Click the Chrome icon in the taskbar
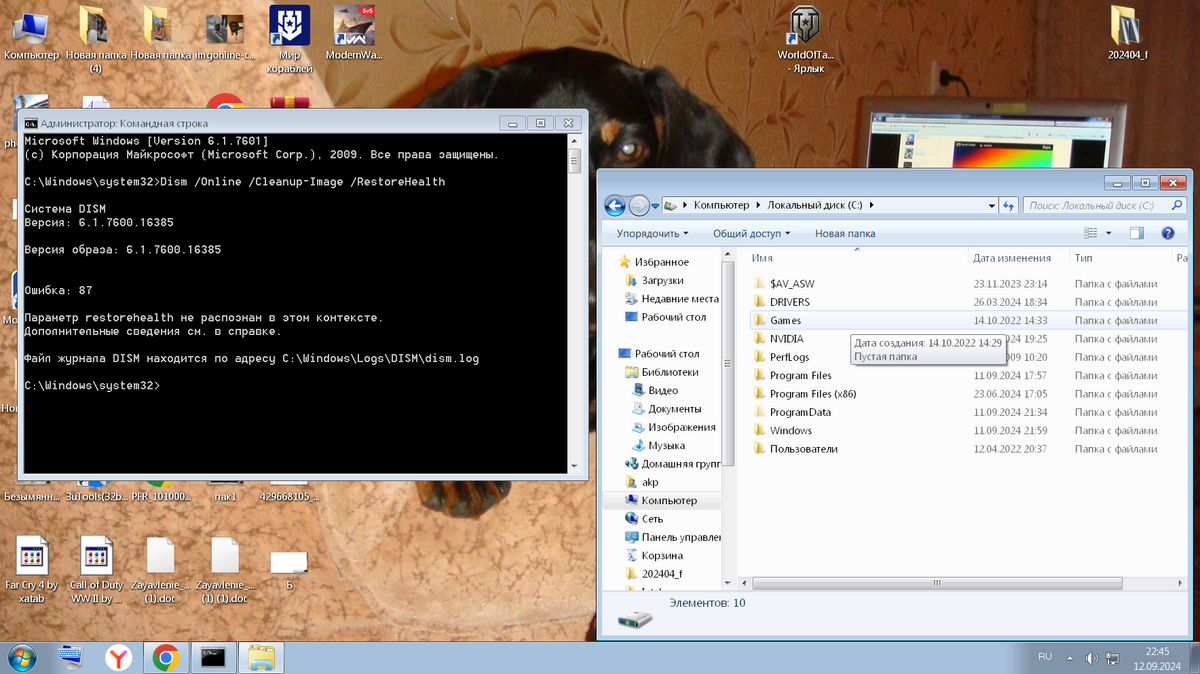 (x=166, y=657)
